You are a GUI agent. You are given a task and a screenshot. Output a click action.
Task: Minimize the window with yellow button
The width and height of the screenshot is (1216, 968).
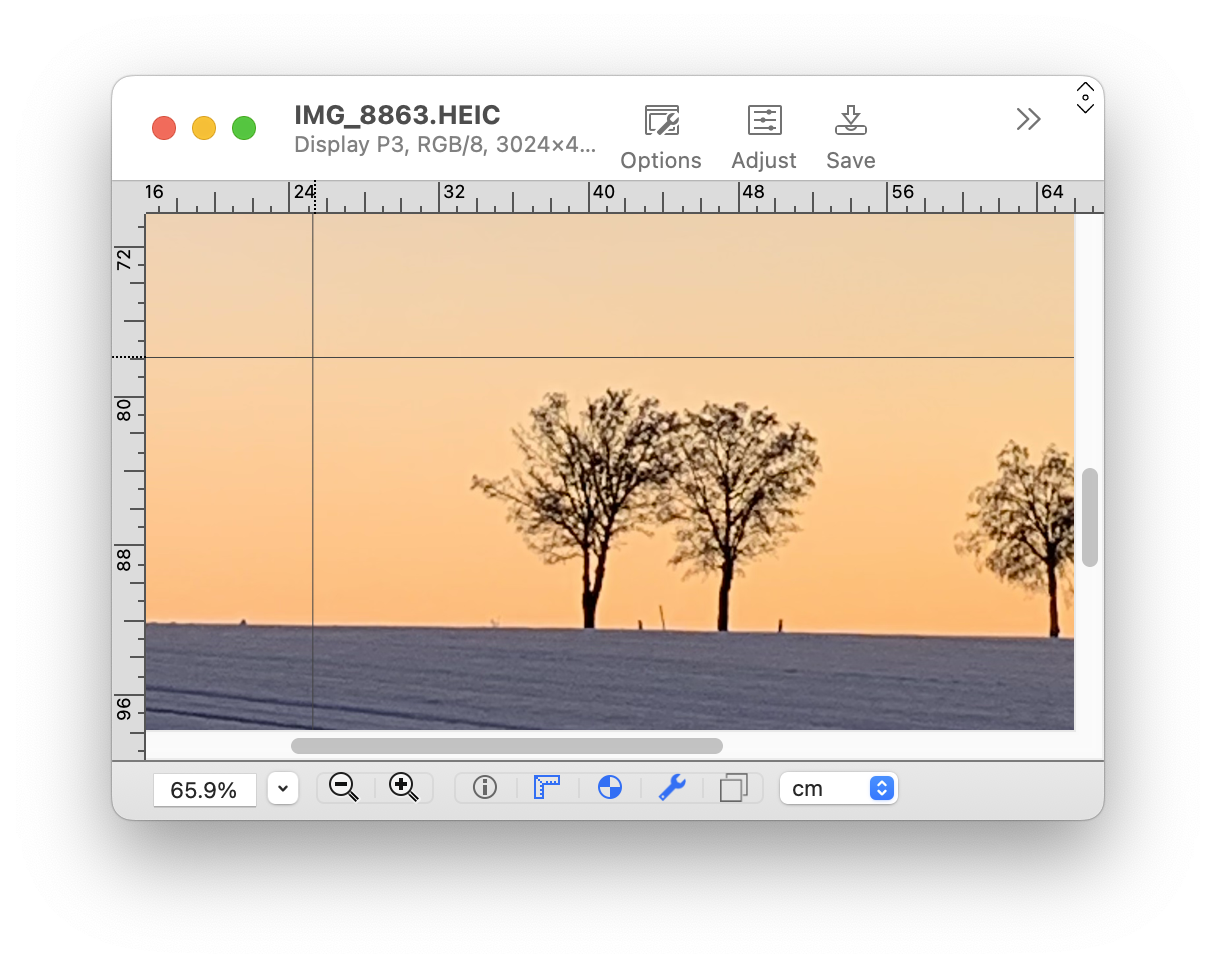coord(204,128)
